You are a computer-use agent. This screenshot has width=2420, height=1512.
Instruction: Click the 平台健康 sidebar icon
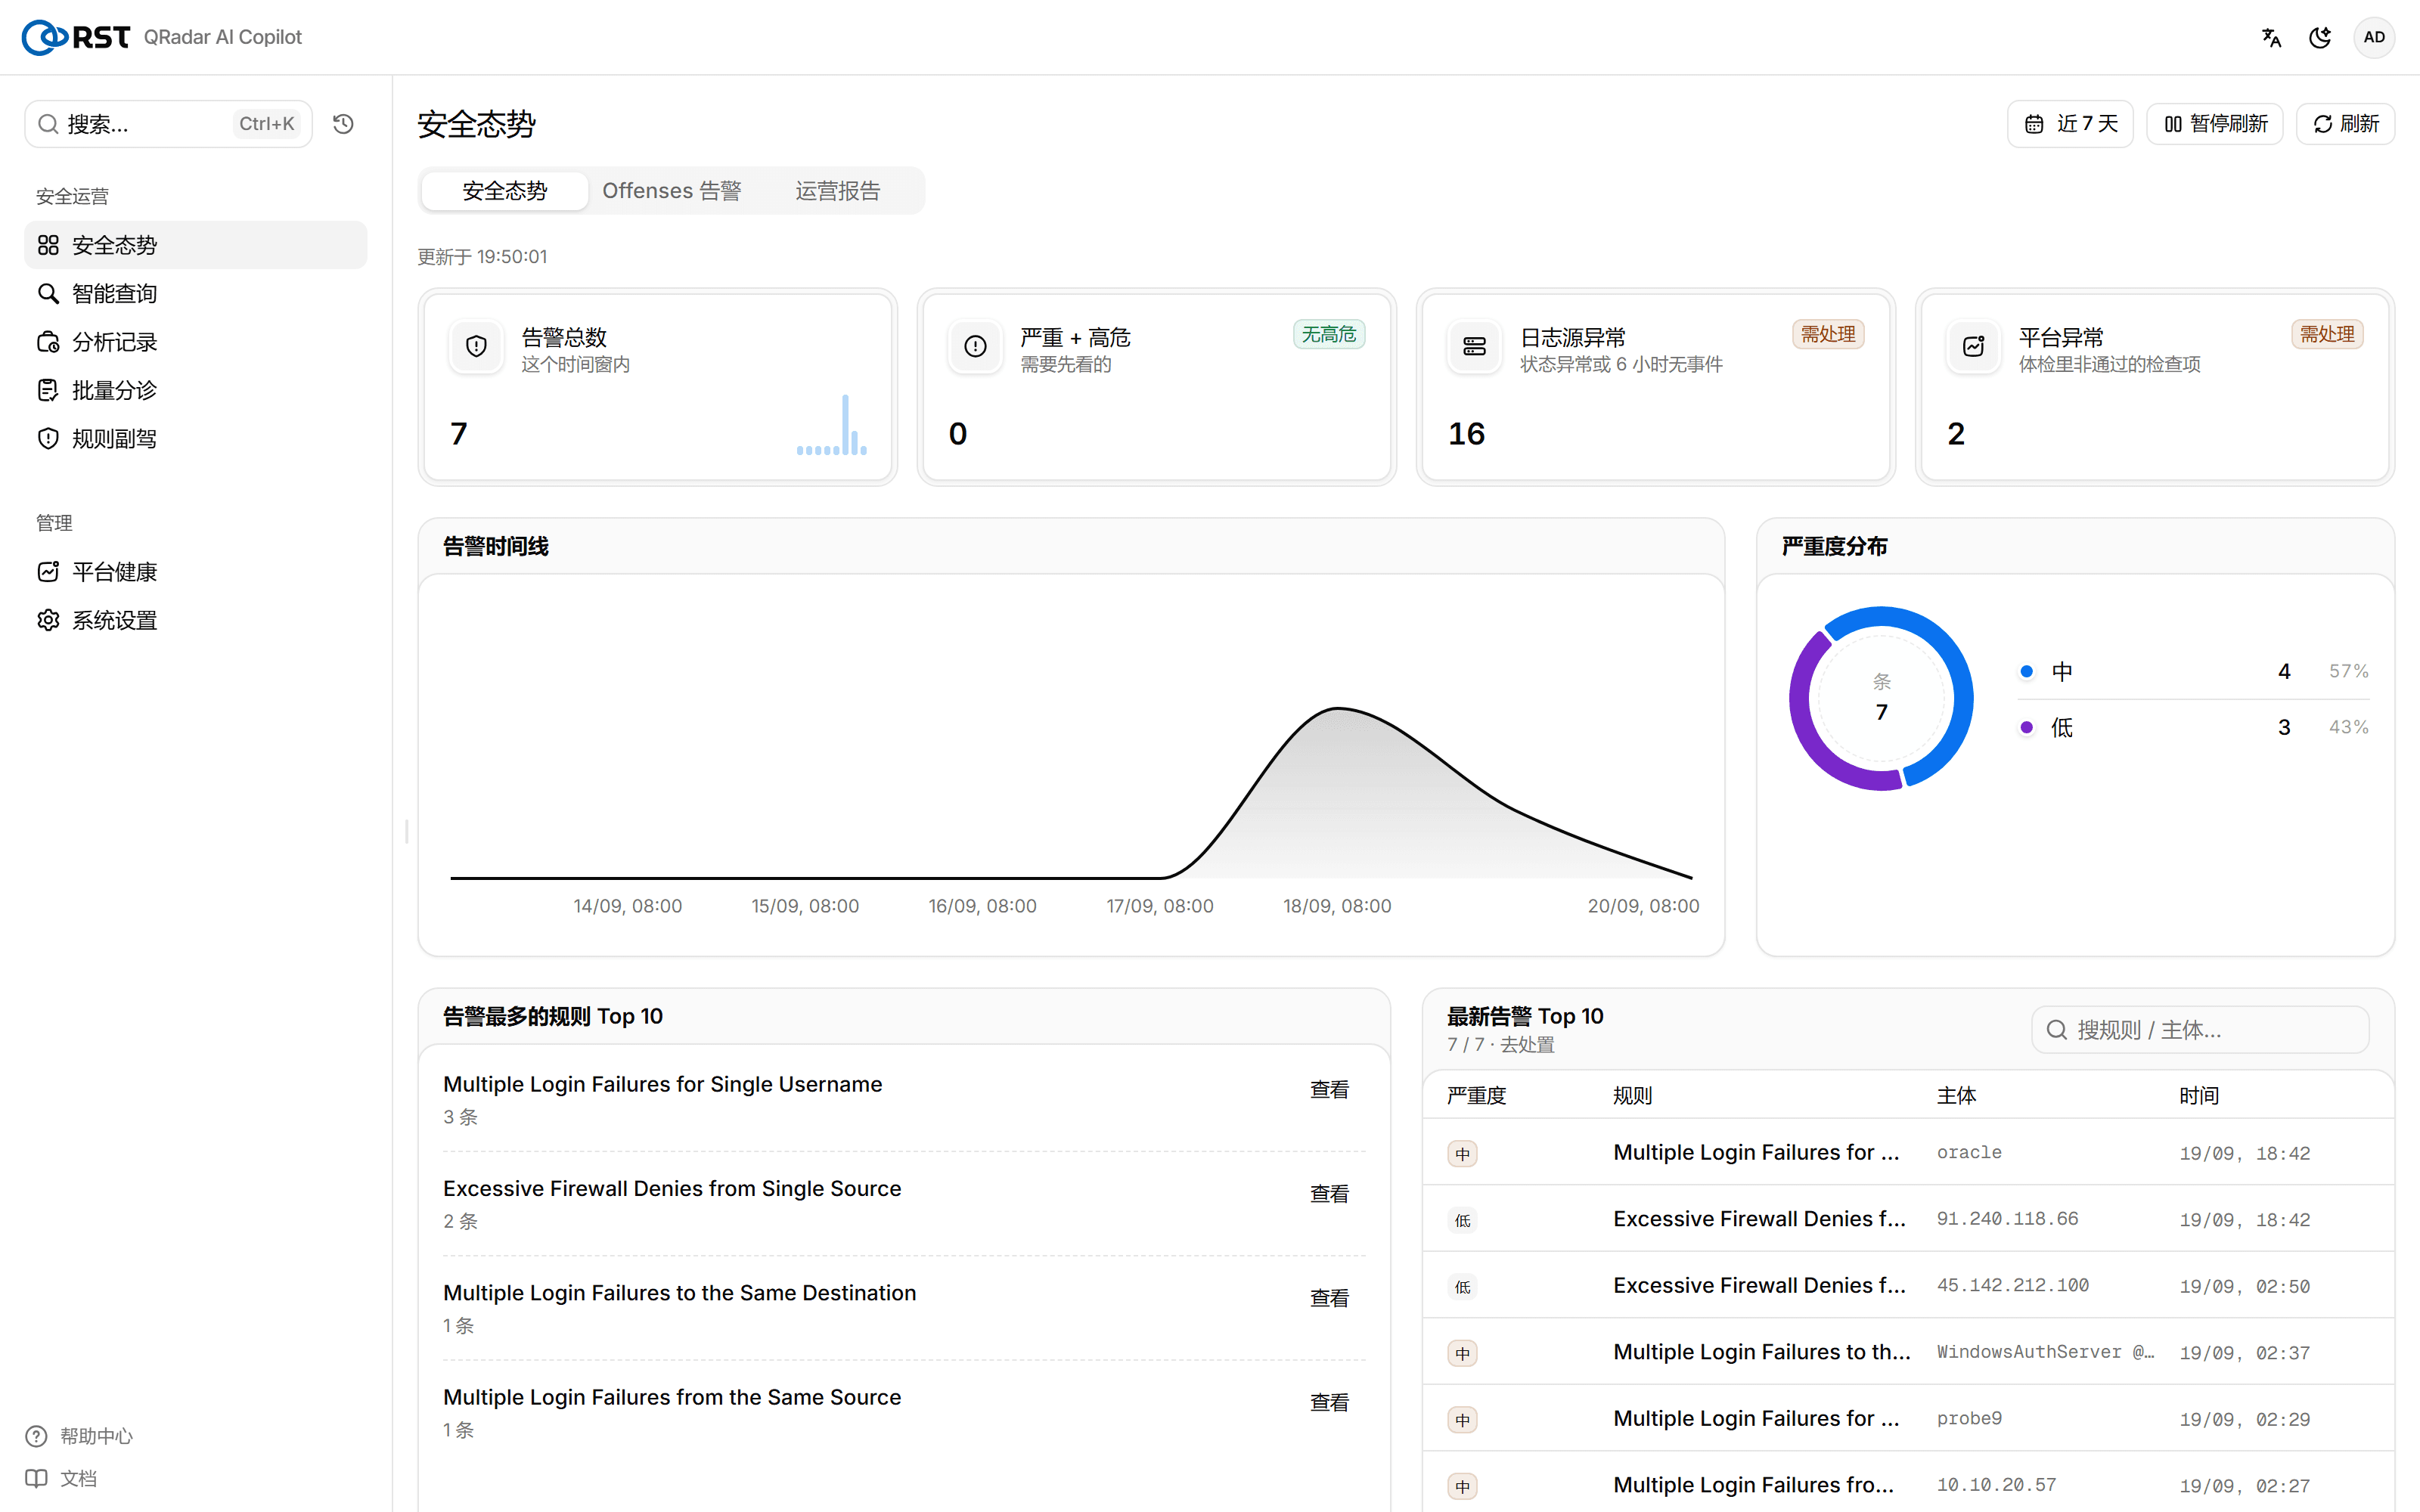click(48, 572)
